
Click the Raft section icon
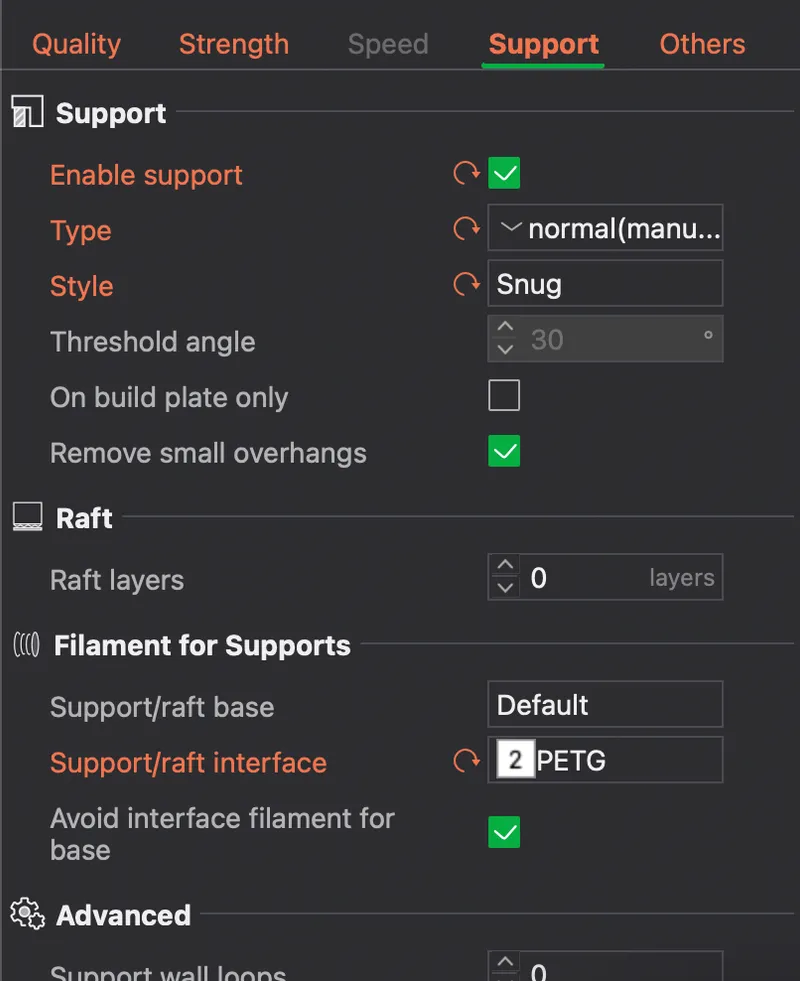tap(27, 517)
